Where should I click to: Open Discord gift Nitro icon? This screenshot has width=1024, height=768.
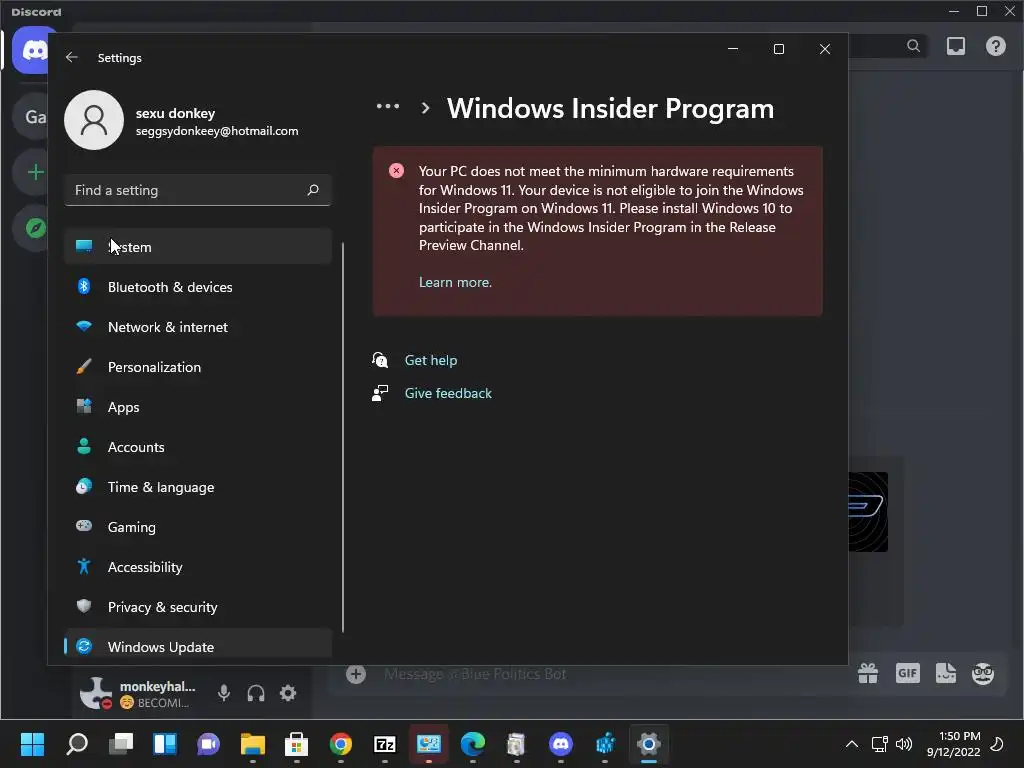[x=868, y=673]
